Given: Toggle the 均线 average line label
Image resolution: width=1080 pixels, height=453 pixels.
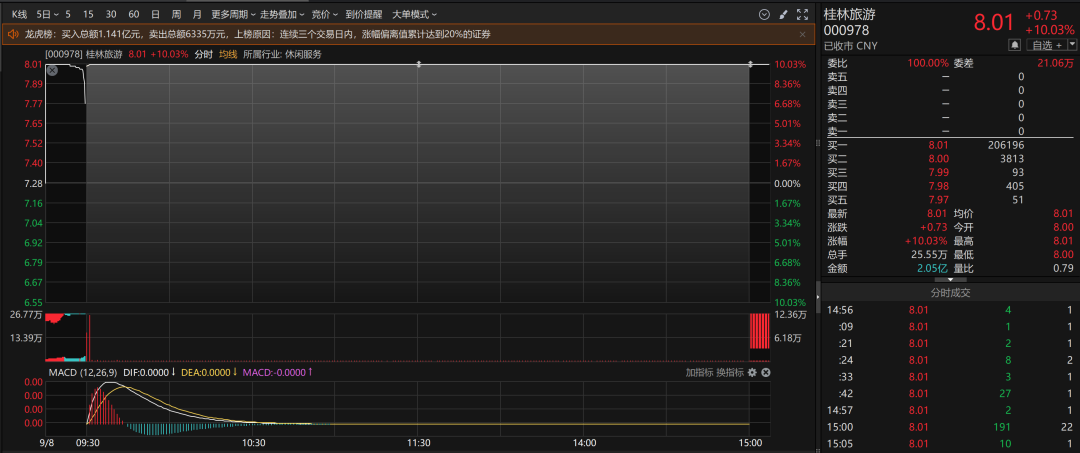Looking at the screenshot, I should [x=228, y=54].
